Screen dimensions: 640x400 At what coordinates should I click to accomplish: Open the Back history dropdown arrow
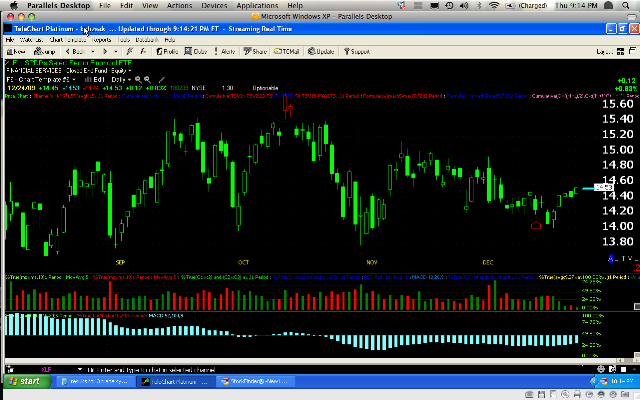pyautogui.click(x=93, y=51)
